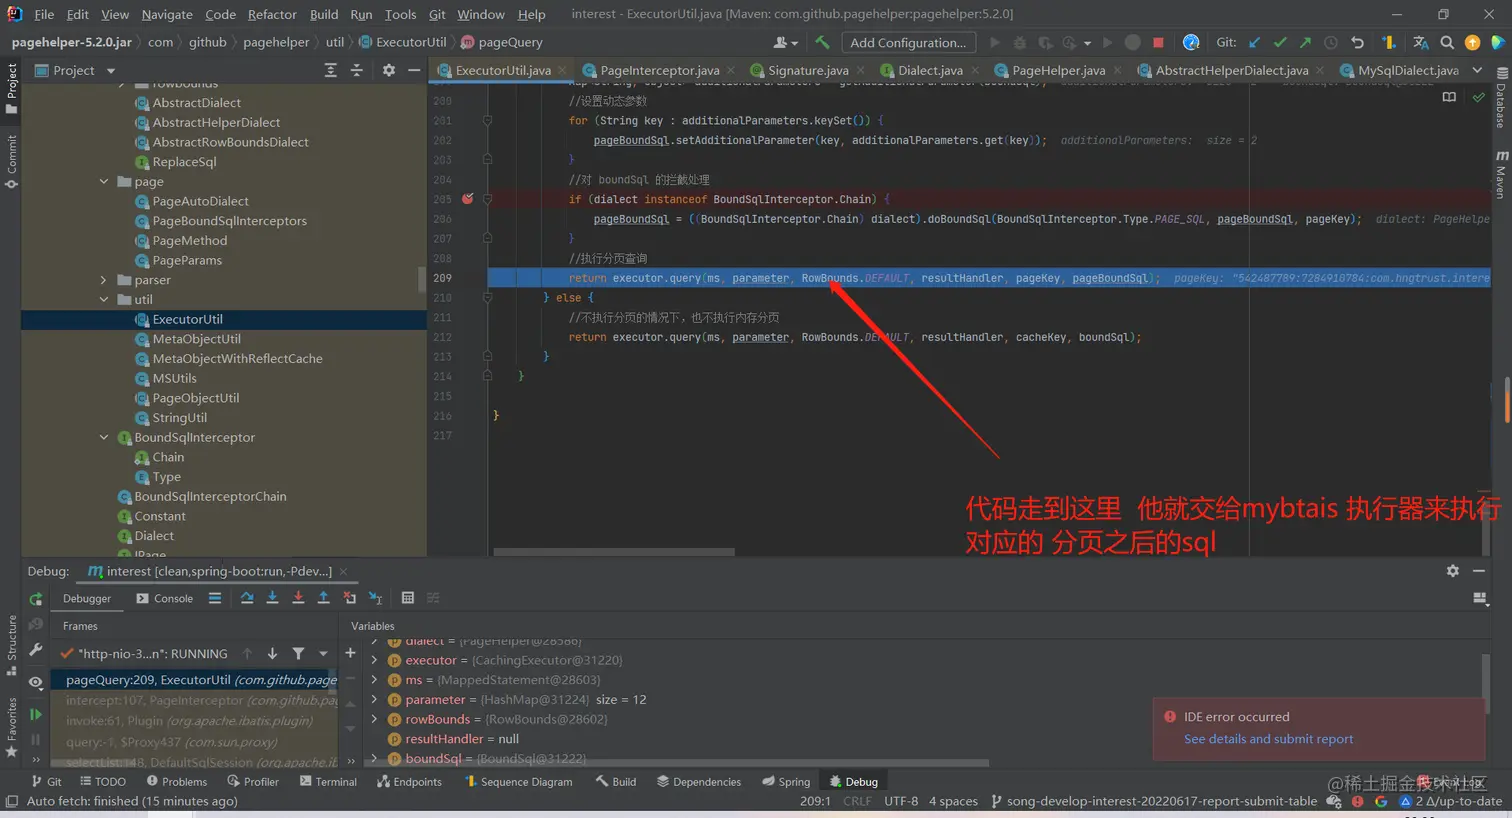1512x818 pixels.
Task: Click Step Over in debugger toolbar
Action: (247, 598)
